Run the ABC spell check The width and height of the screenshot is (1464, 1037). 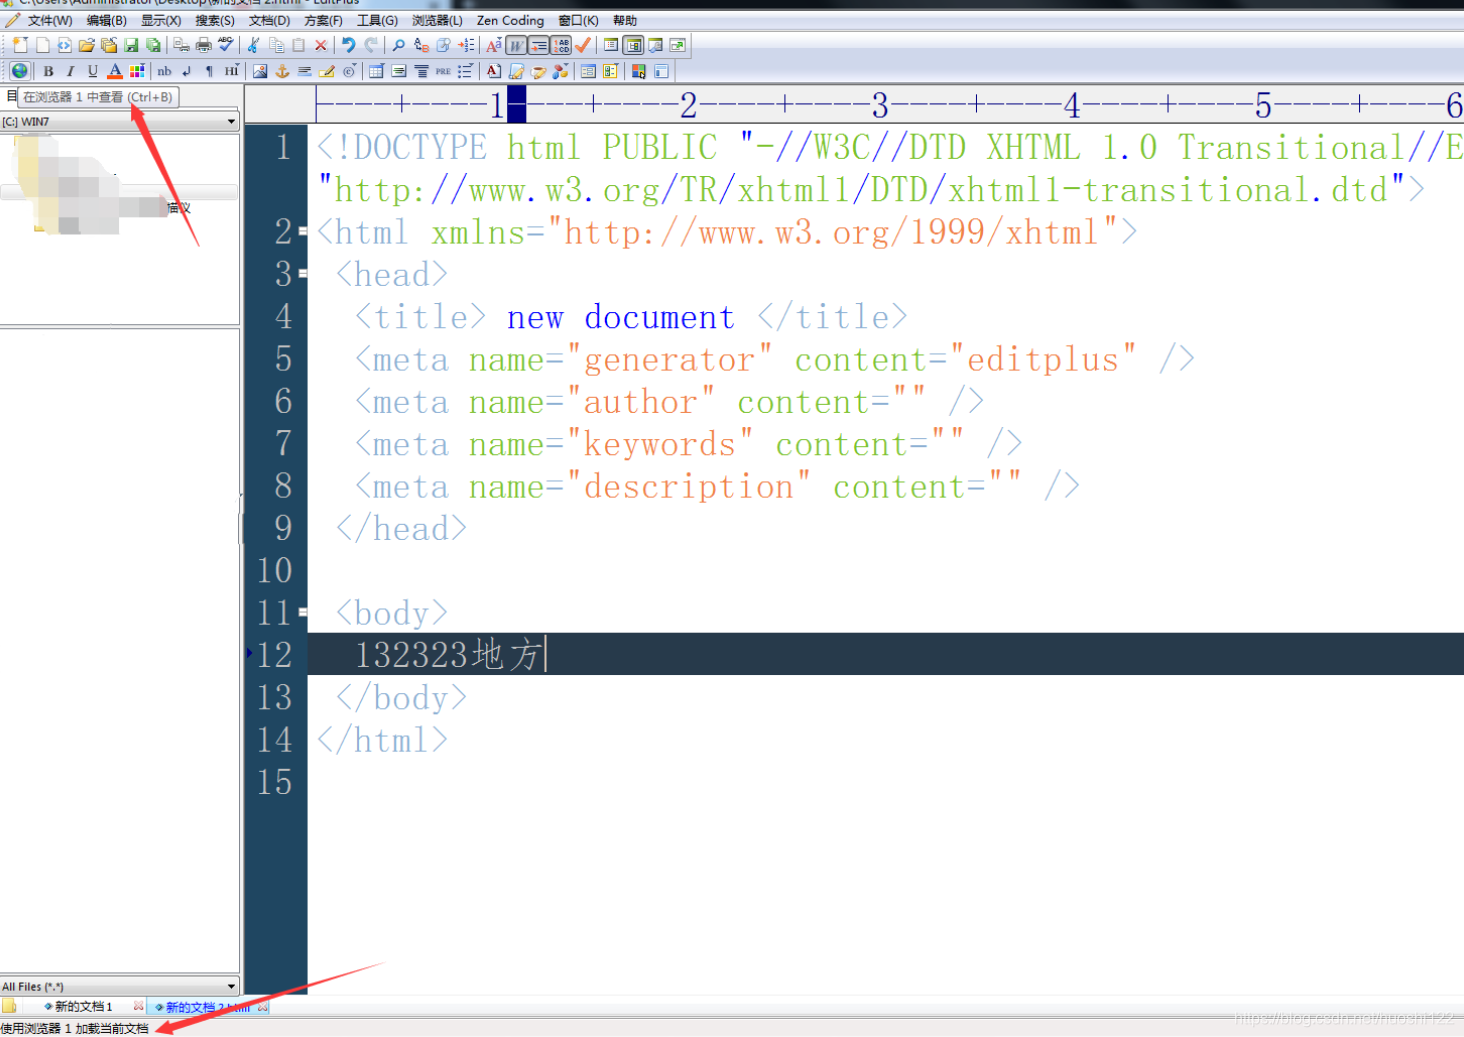click(x=225, y=45)
